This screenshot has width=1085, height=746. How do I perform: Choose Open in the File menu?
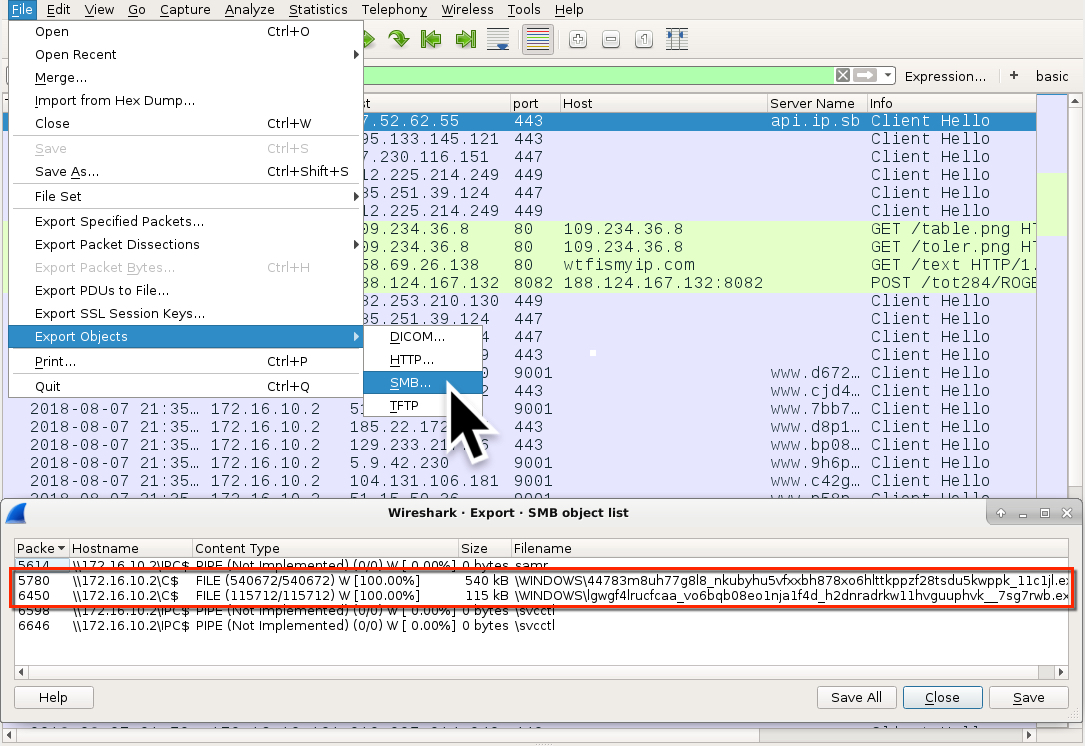tap(185, 31)
